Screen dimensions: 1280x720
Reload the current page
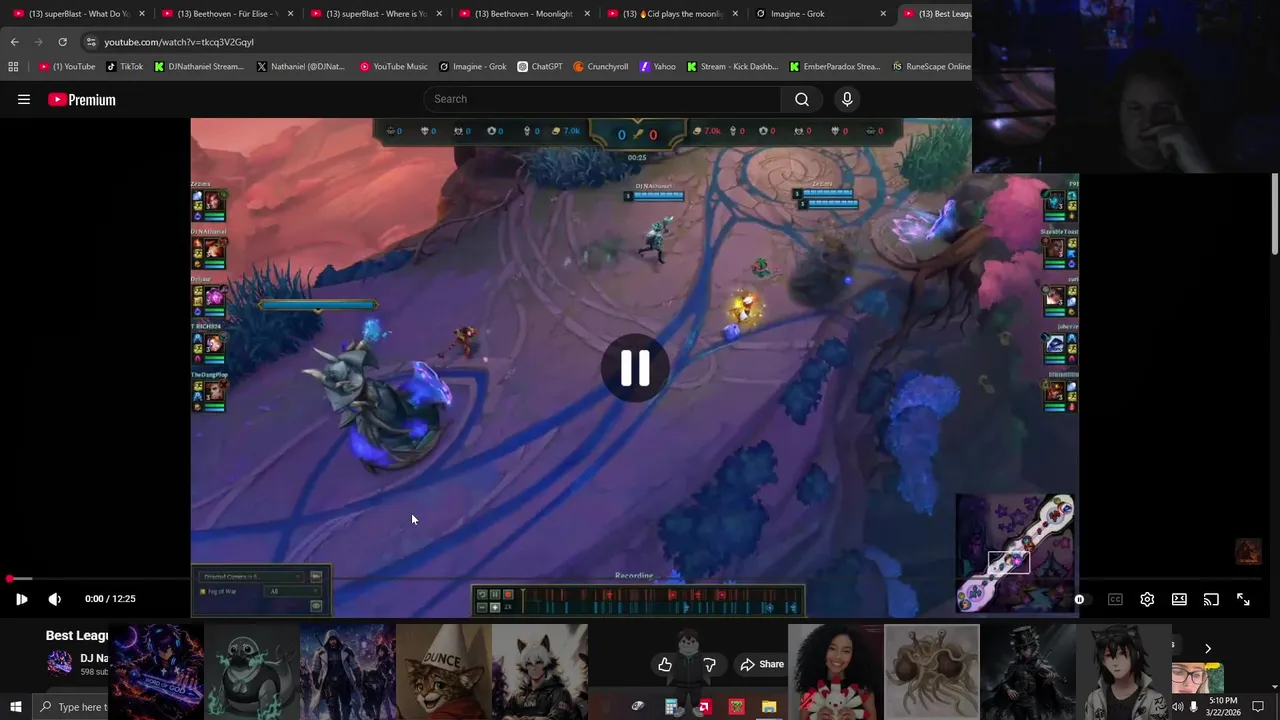pos(62,42)
